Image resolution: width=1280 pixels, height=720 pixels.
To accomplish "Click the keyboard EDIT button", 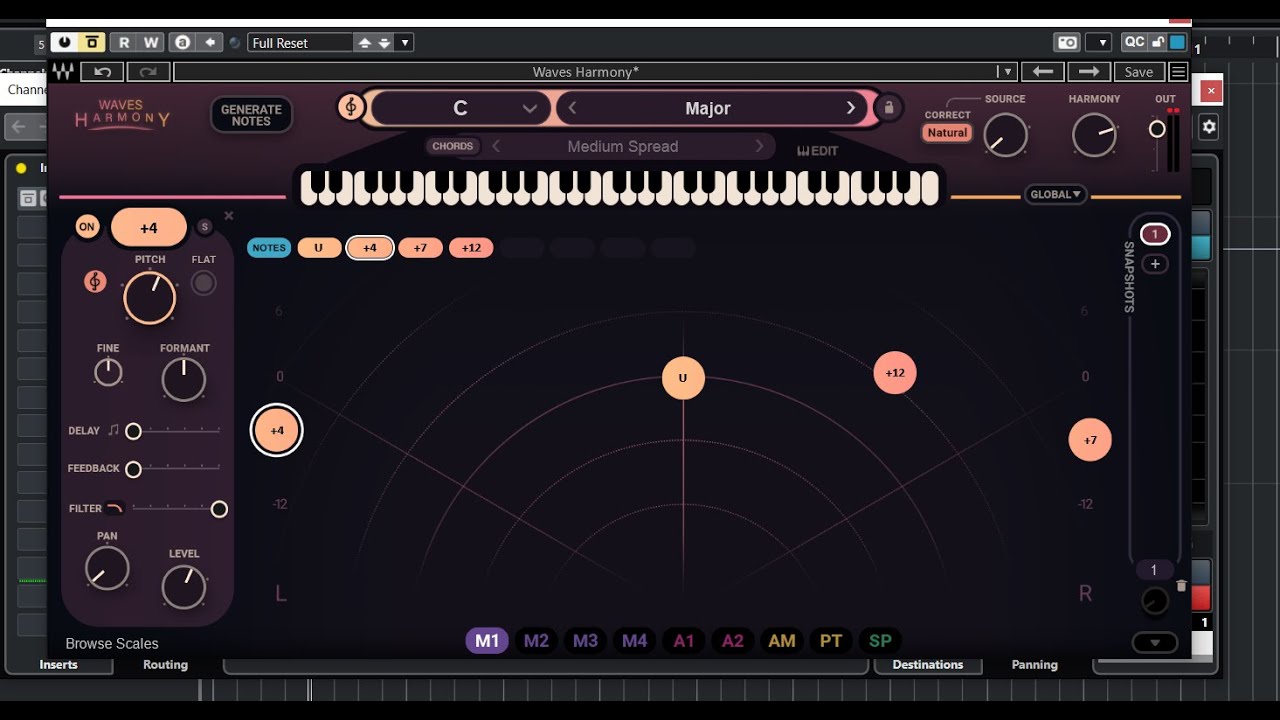I will point(817,151).
